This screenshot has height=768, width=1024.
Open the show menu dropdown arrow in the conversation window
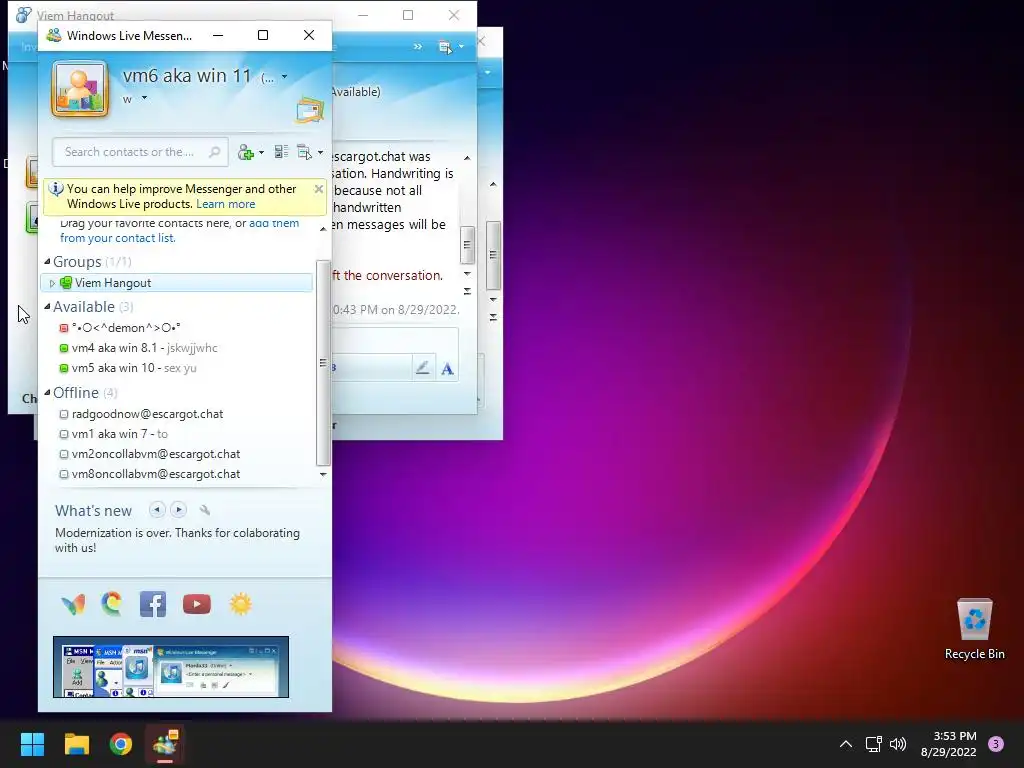coord(461,47)
